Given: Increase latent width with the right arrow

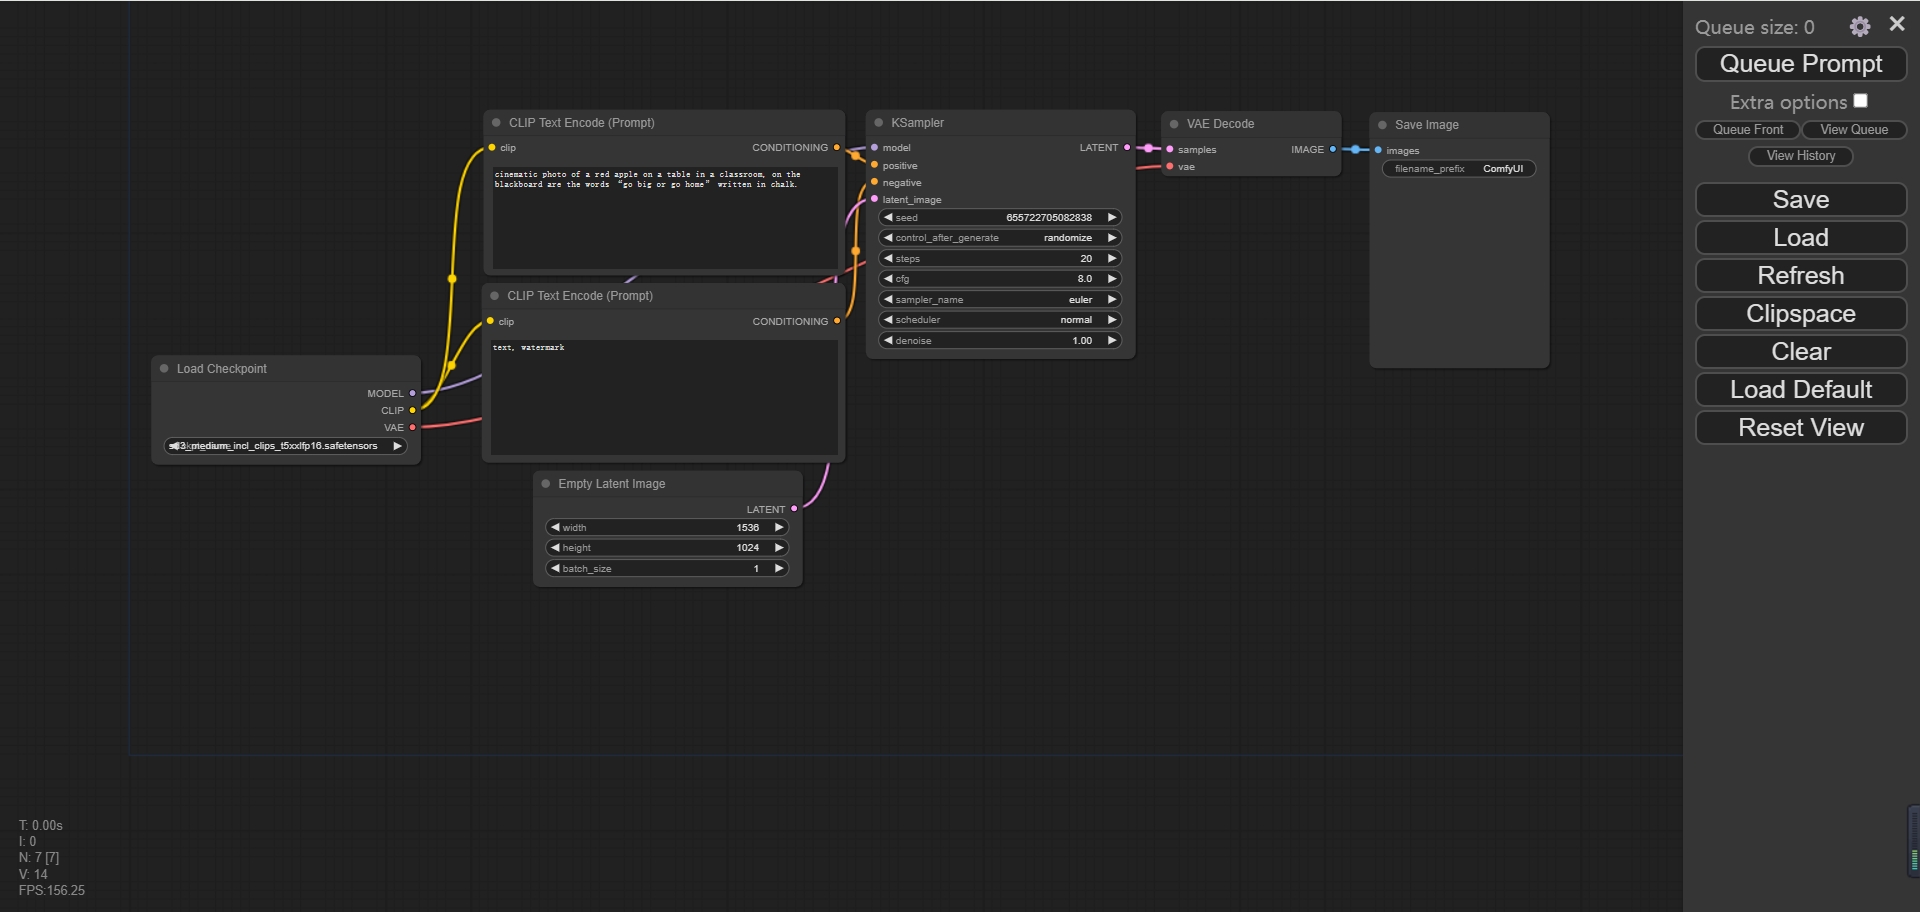Looking at the screenshot, I should click(x=778, y=528).
